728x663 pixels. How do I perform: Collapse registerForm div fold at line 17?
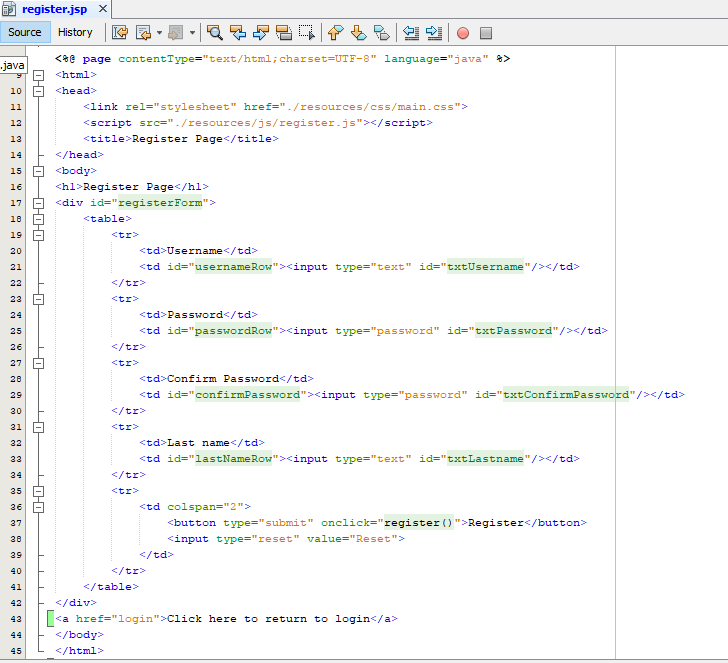tap(39, 203)
